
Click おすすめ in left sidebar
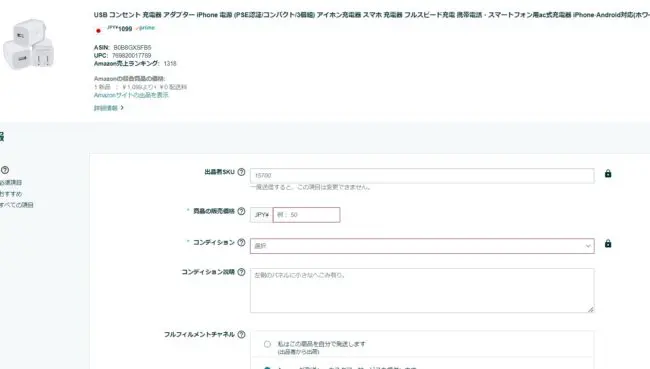coord(11,194)
